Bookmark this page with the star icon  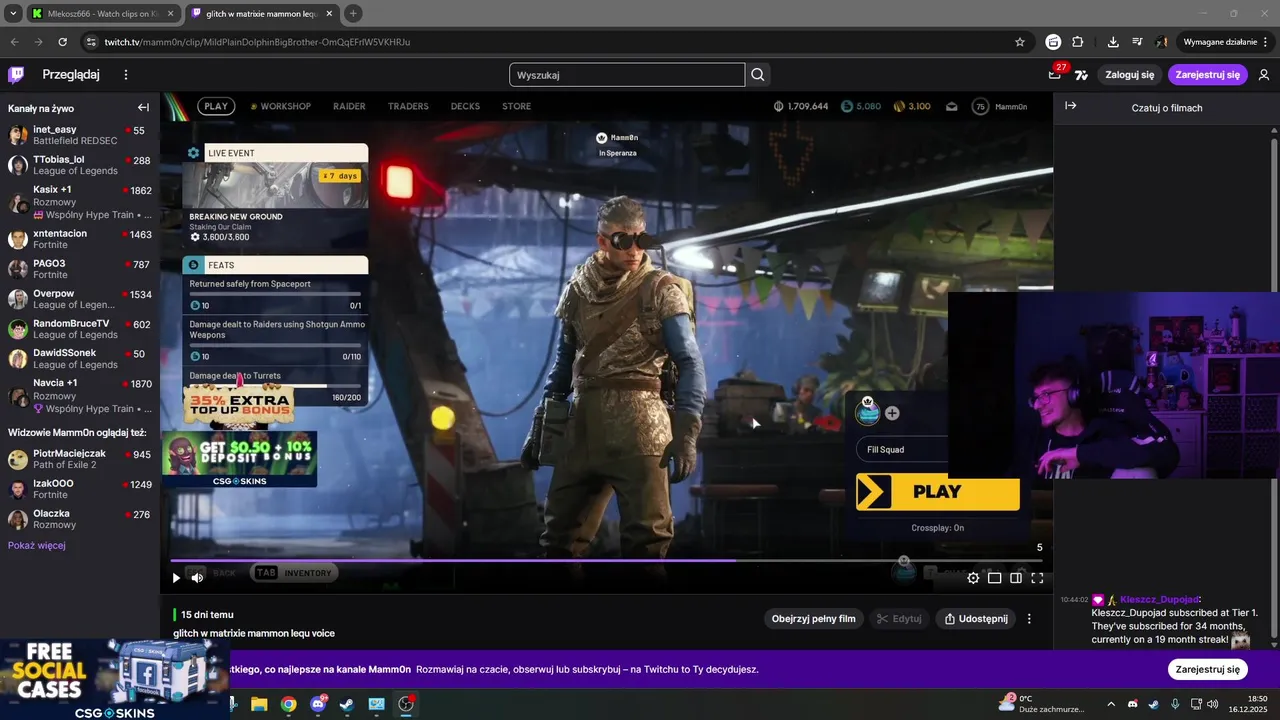click(x=1020, y=42)
